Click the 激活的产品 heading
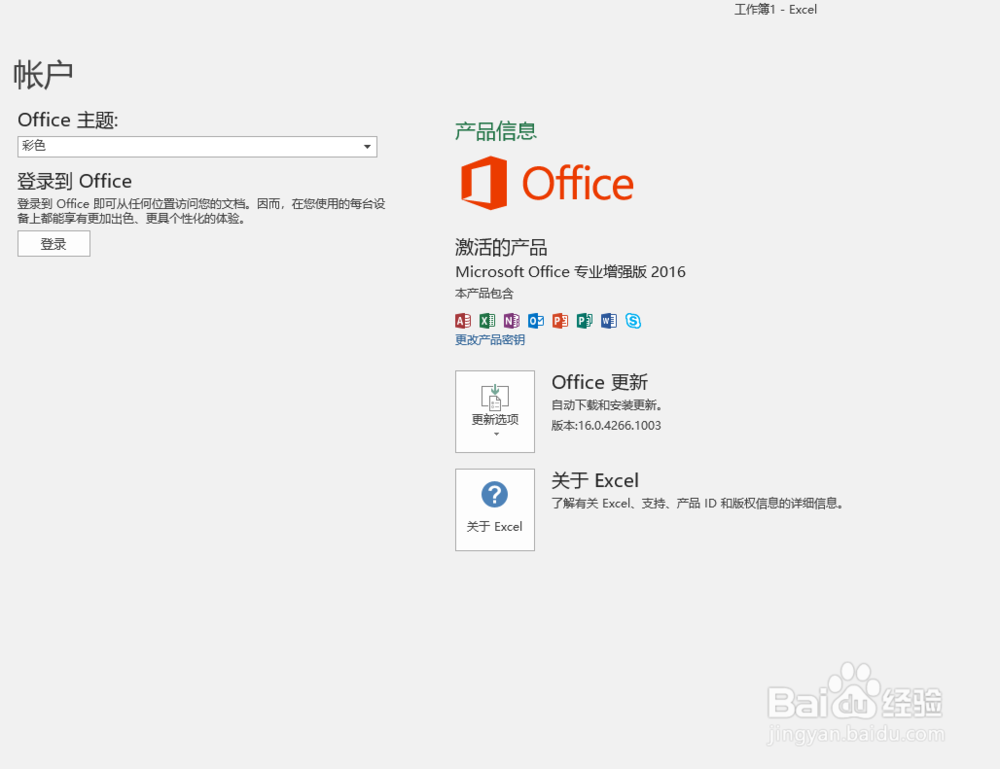1000x769 pixels. pos(501,247)
